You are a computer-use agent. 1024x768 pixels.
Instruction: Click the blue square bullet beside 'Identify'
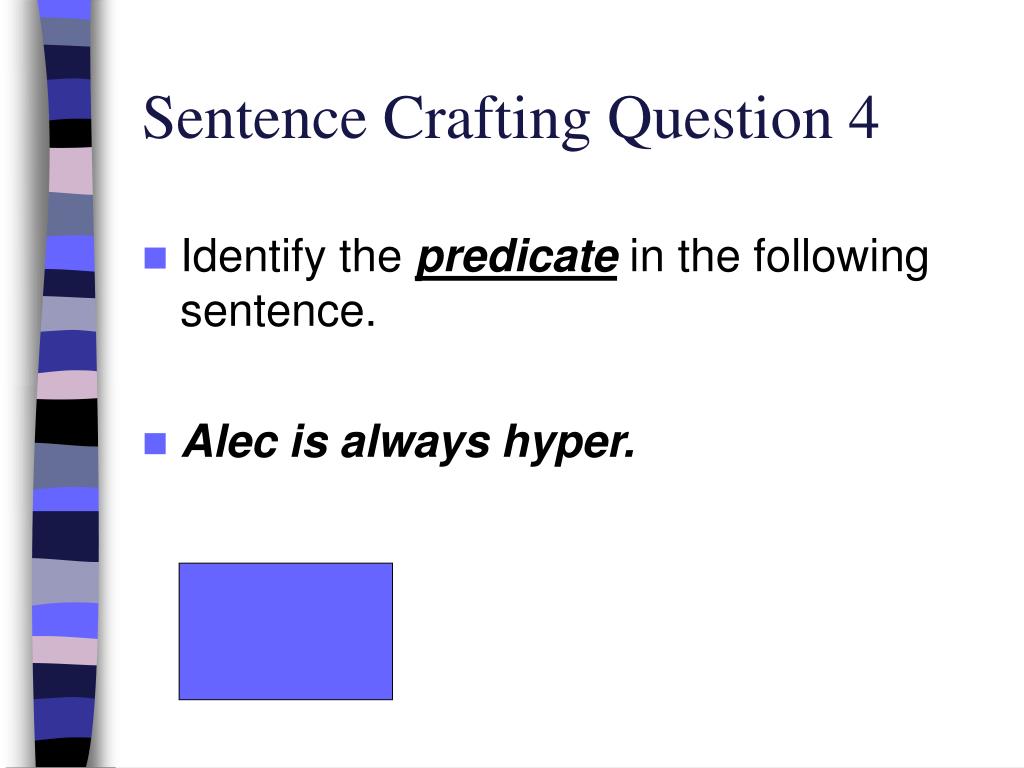pyautogui.click(x=155, y=258)
